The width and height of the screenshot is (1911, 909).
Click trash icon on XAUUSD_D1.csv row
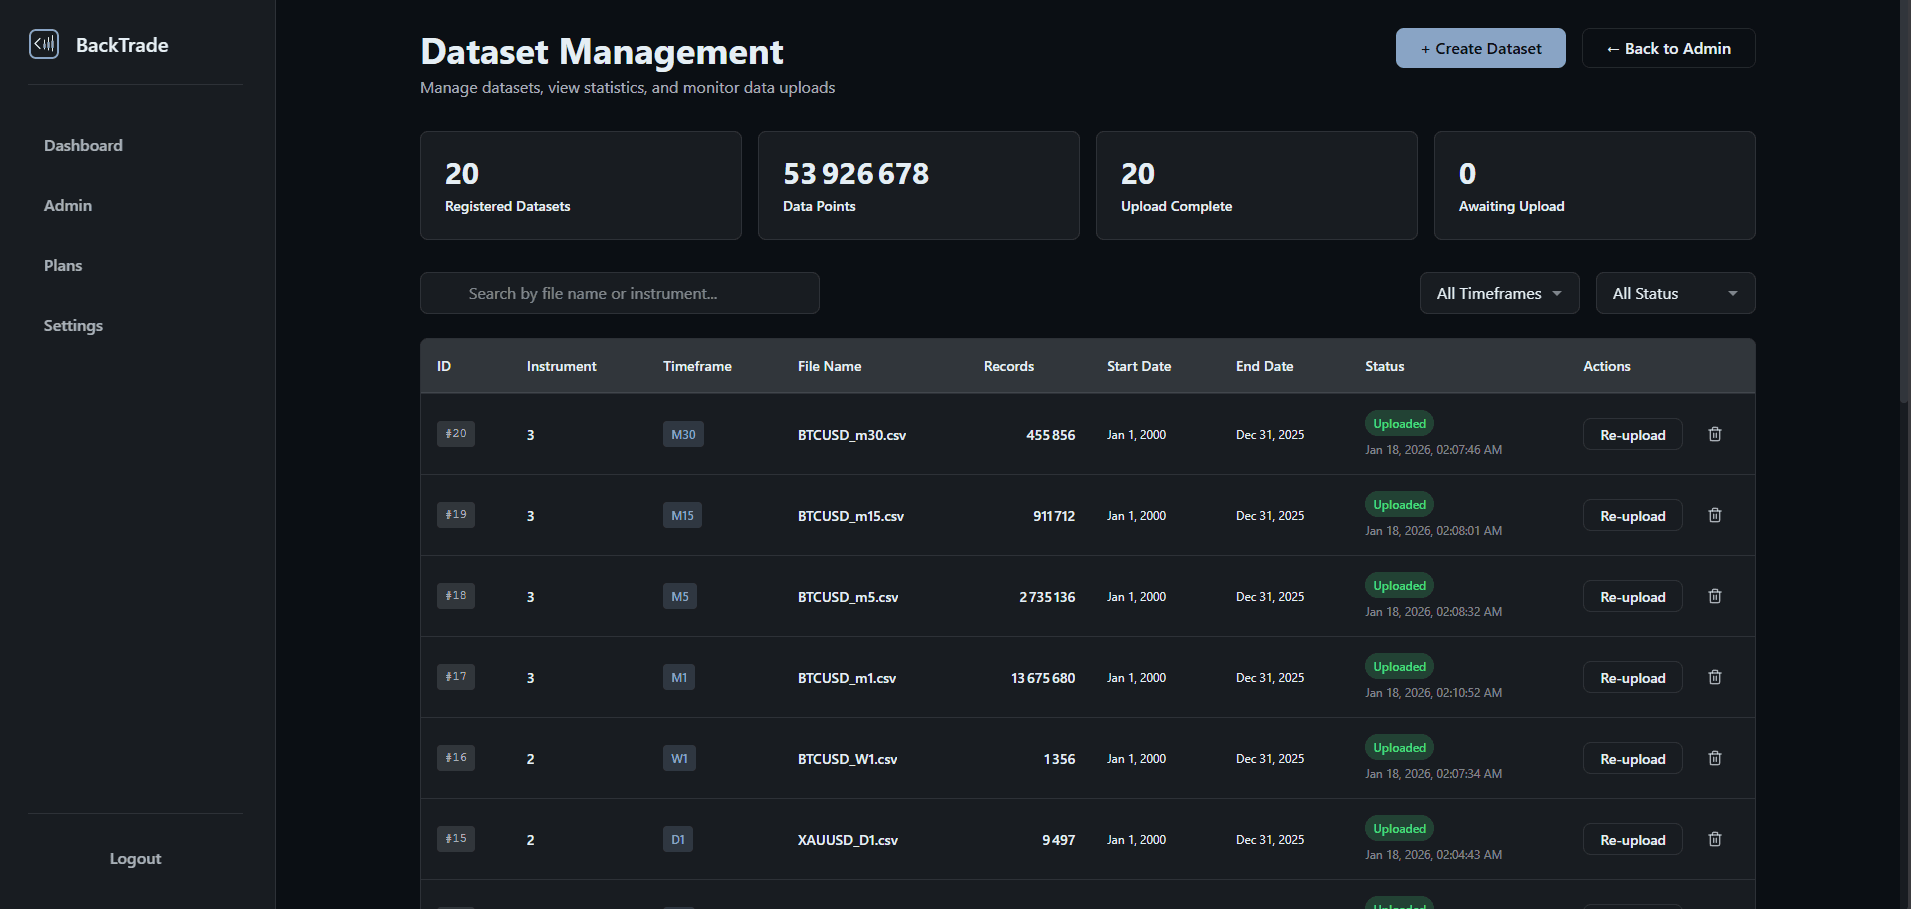tap(1714, 839)
